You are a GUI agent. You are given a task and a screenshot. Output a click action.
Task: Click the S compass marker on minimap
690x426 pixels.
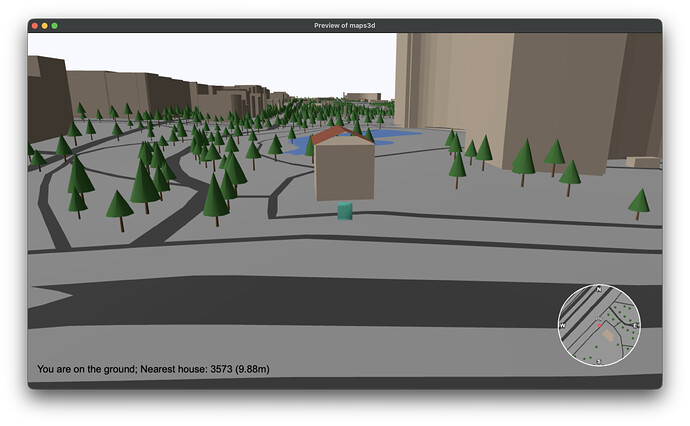[x=598, y=361]
